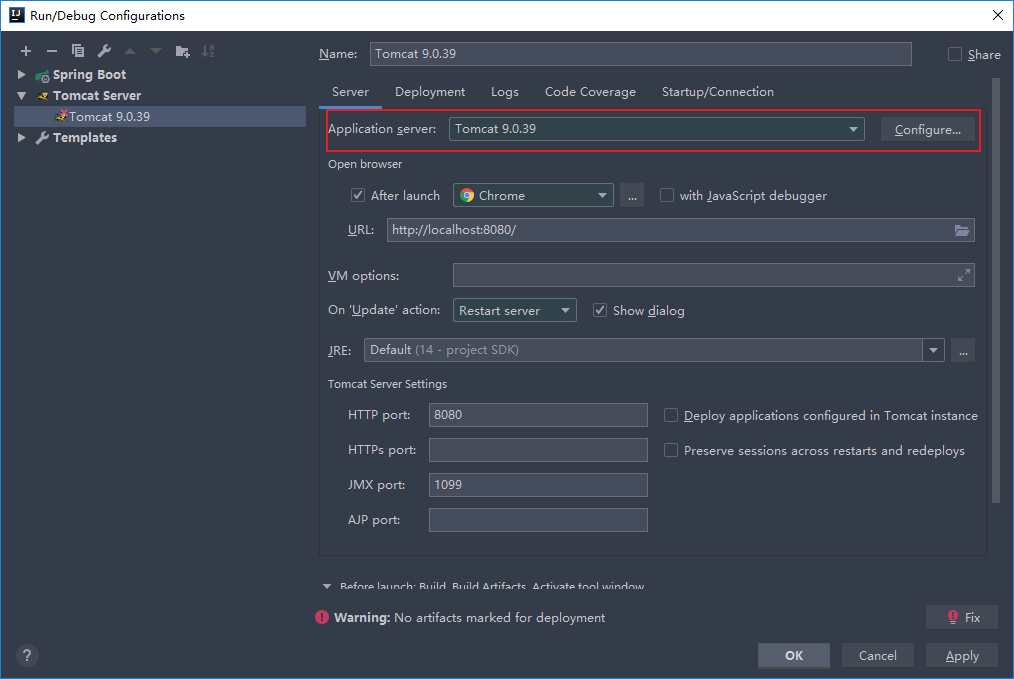The width and height of the screenshot is (1014, 679).
Task: Switch to the Code Coverage tab
Action: (590, 92)
